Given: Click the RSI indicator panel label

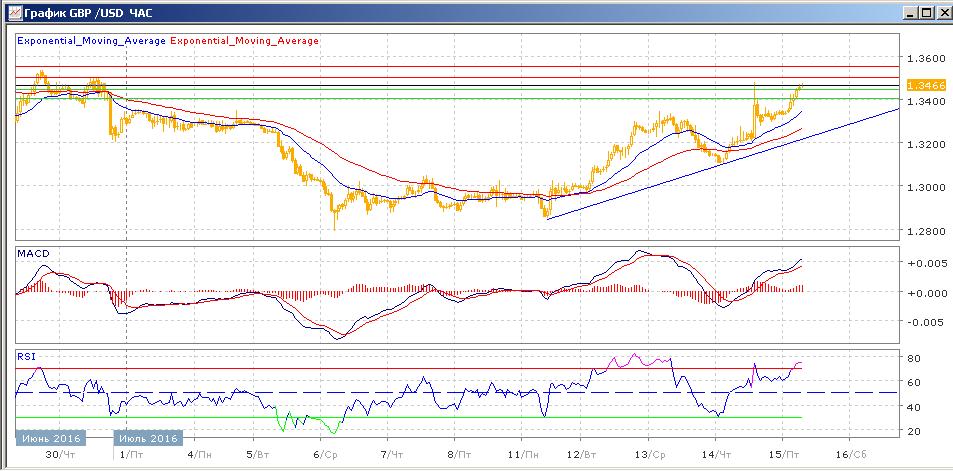Looking at the screenshot, I should (x=26, y=354).
